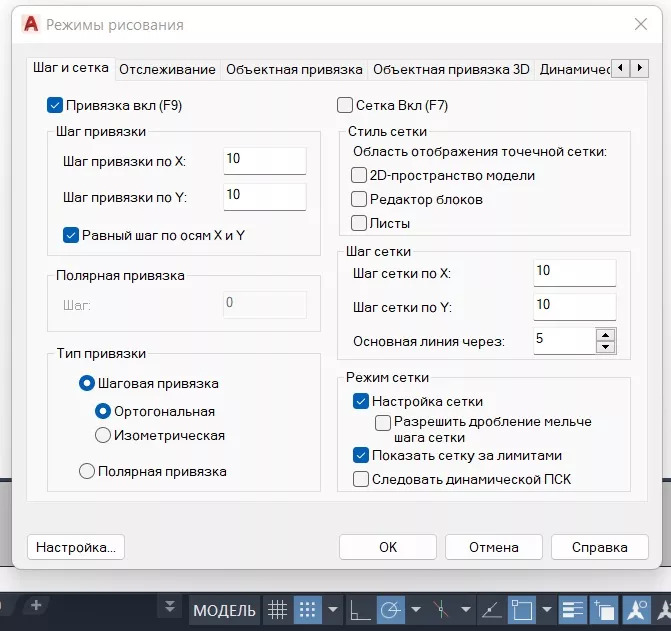Viewport: 671px width, 631px height.
Task: Click the "Настройка..." button
Action: 76,547
